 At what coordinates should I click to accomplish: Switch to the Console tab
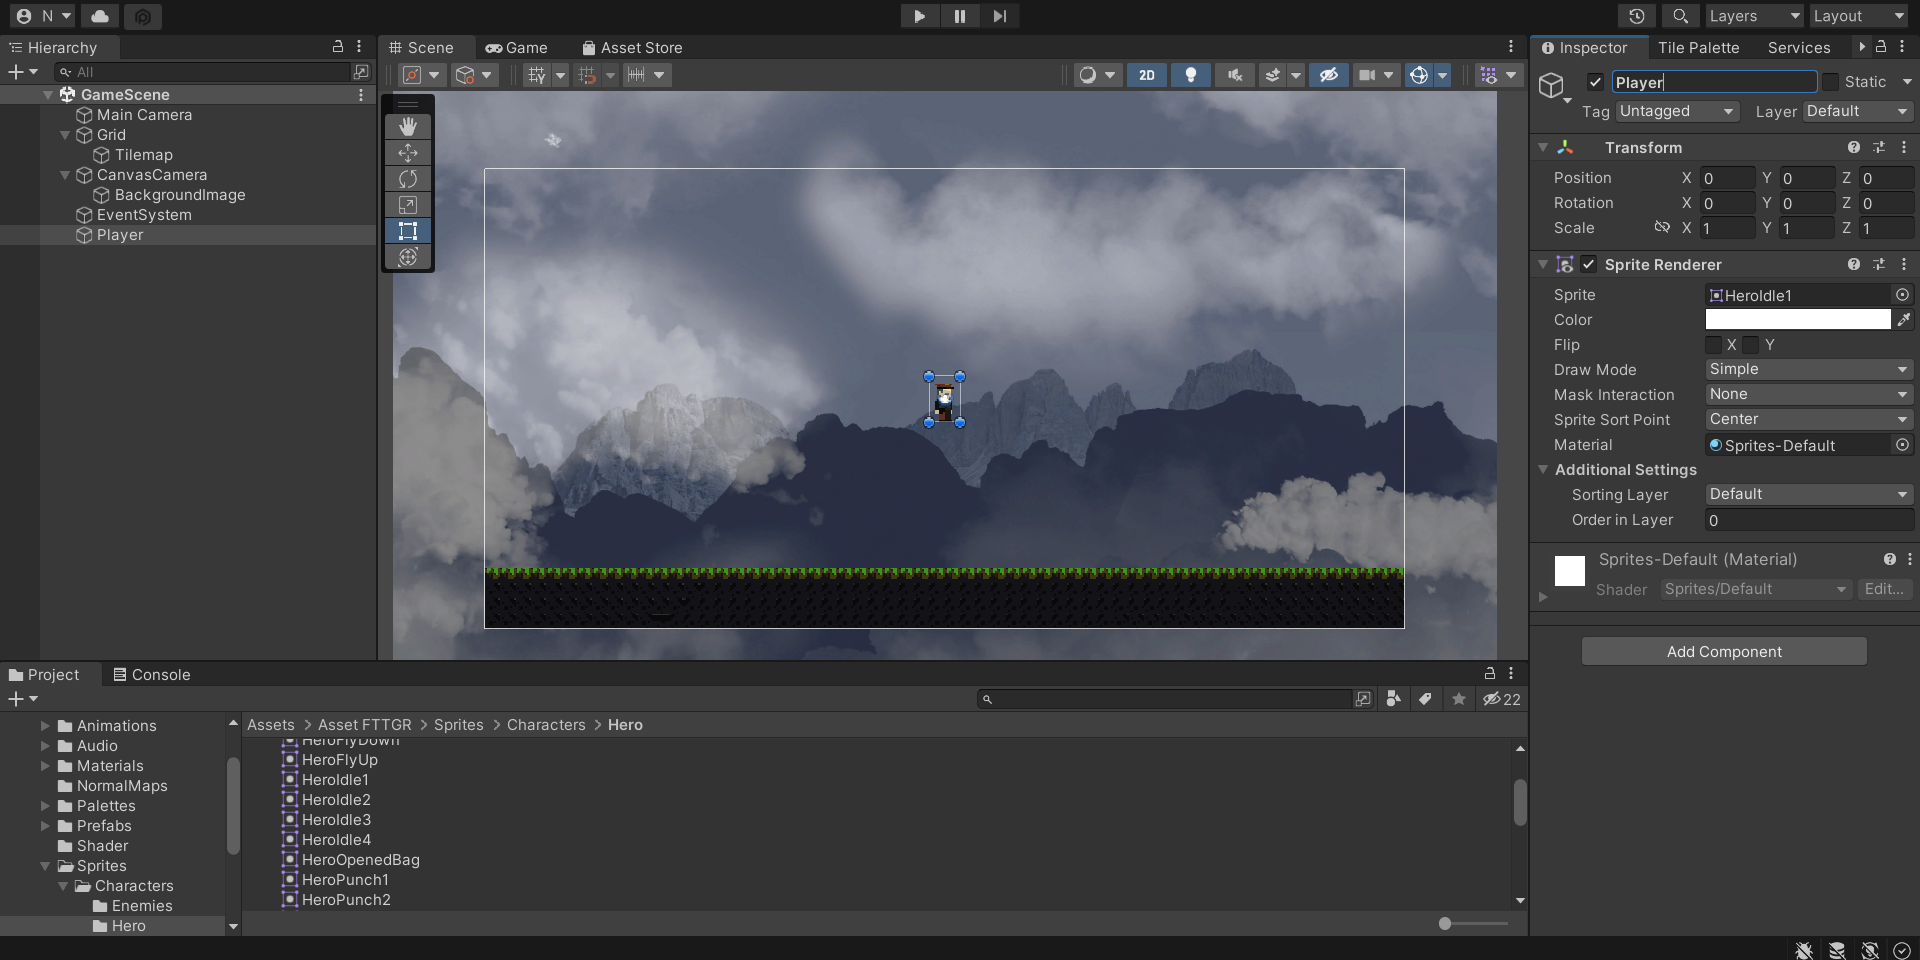pos(152,674)
